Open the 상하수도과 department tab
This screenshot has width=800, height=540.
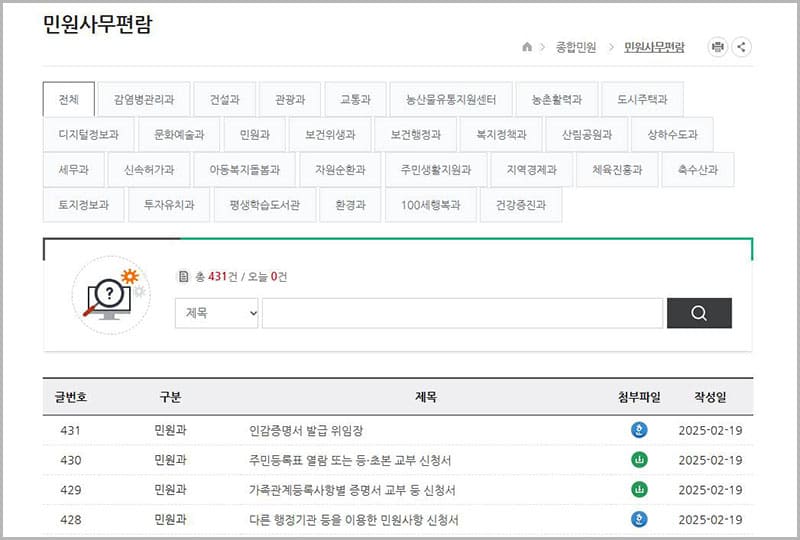click(x=672, y=135)
